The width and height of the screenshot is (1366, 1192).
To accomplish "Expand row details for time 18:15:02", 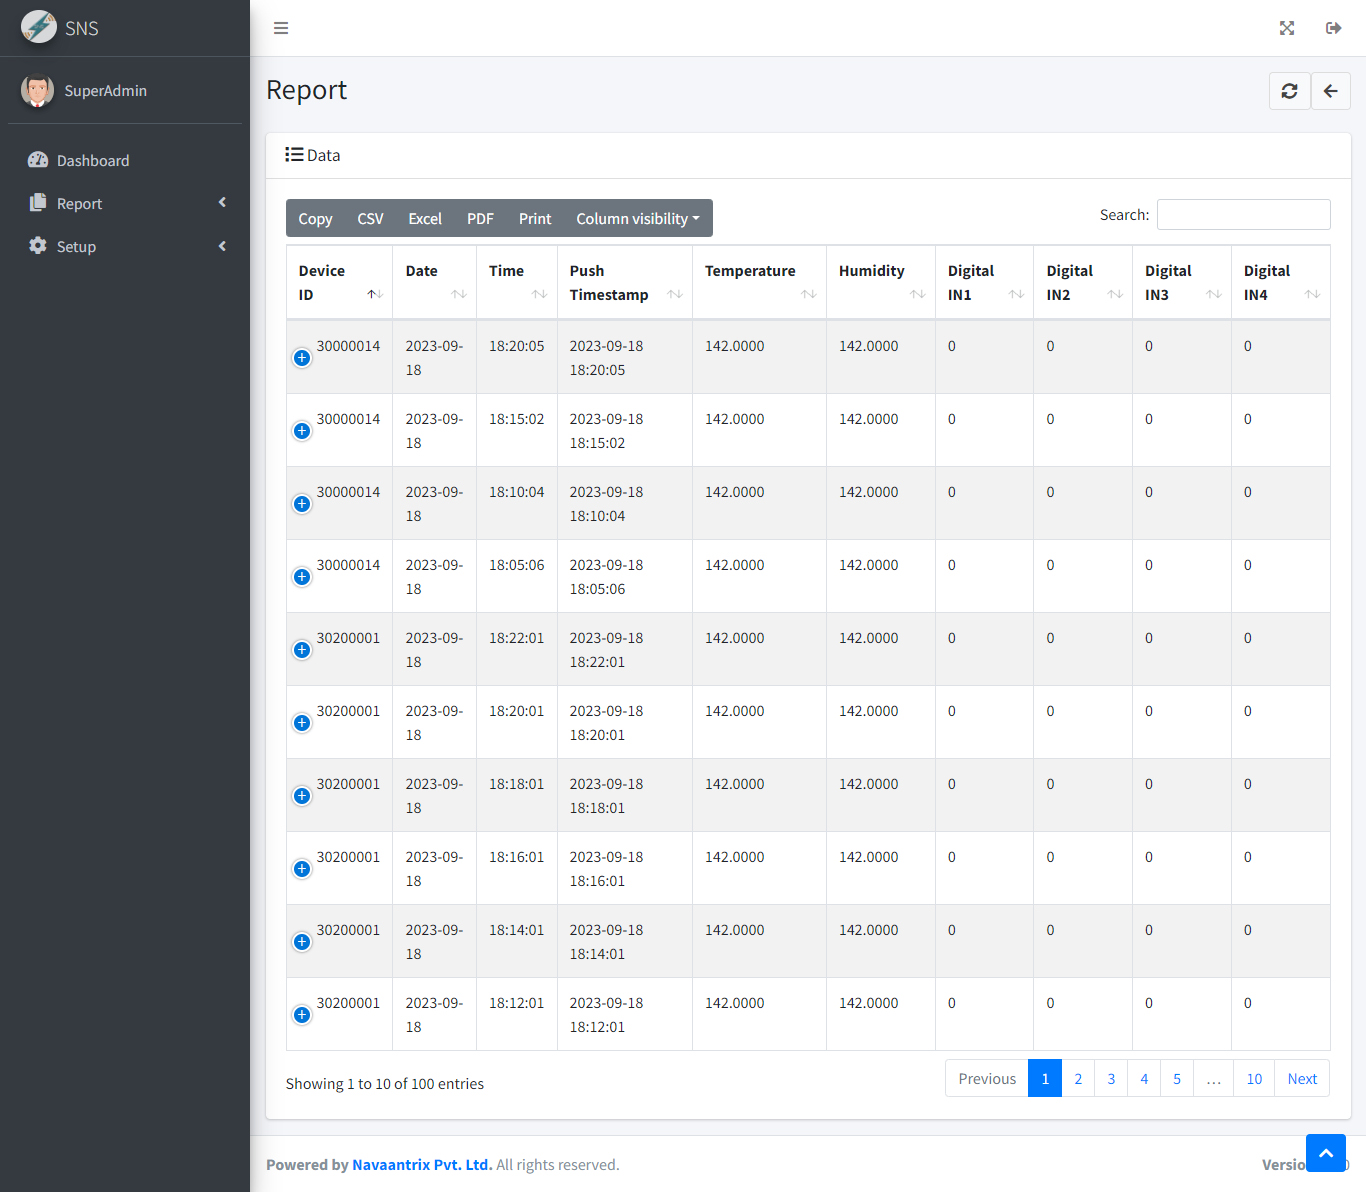I will (x=302, y=431).
